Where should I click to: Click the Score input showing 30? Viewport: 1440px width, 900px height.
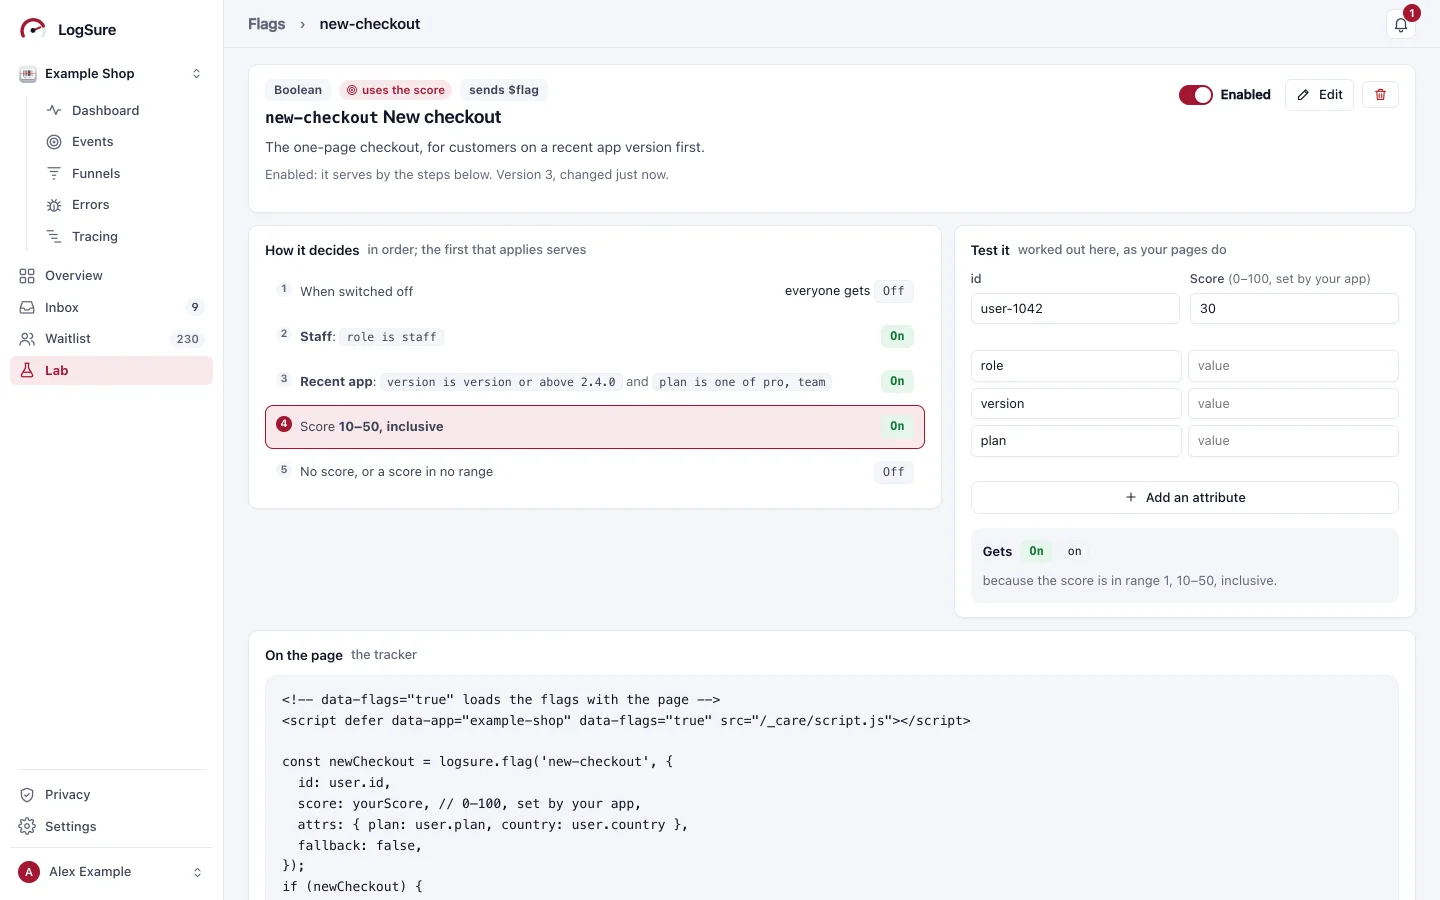pyautogui.click(x=1294, y=309)
